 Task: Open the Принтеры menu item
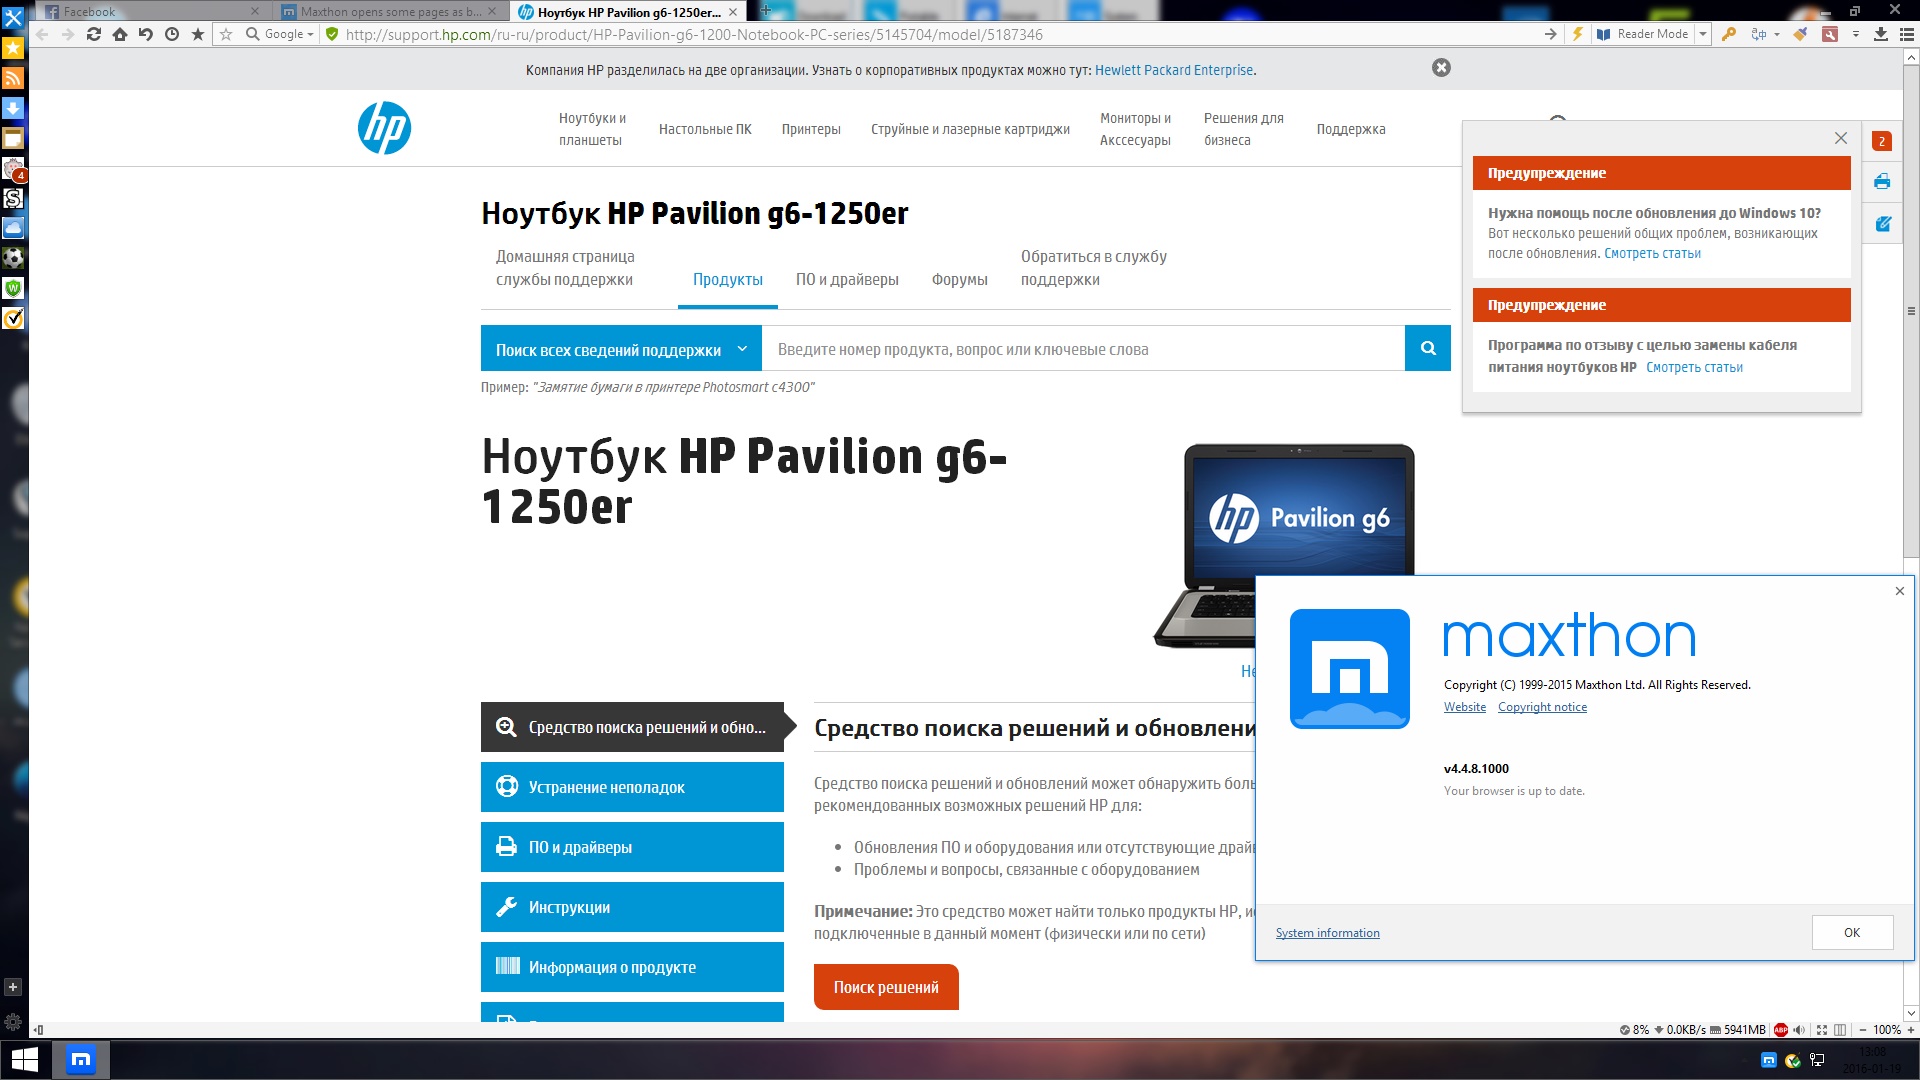[811, 129]
